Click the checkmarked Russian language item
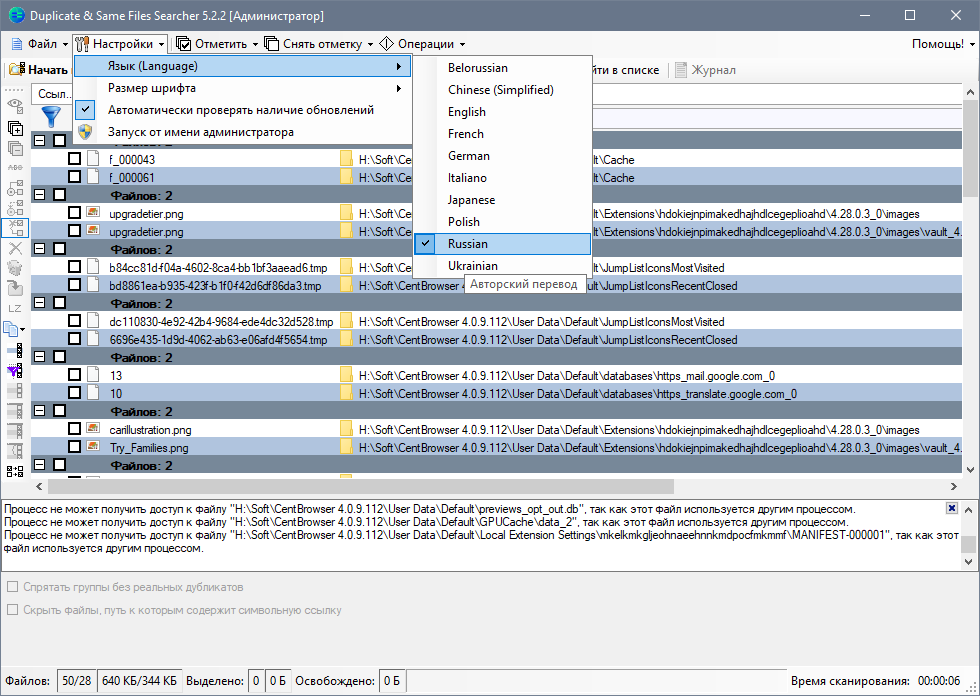Image resolution: width=980 pixels, height=696 pixels. (502, 244)
